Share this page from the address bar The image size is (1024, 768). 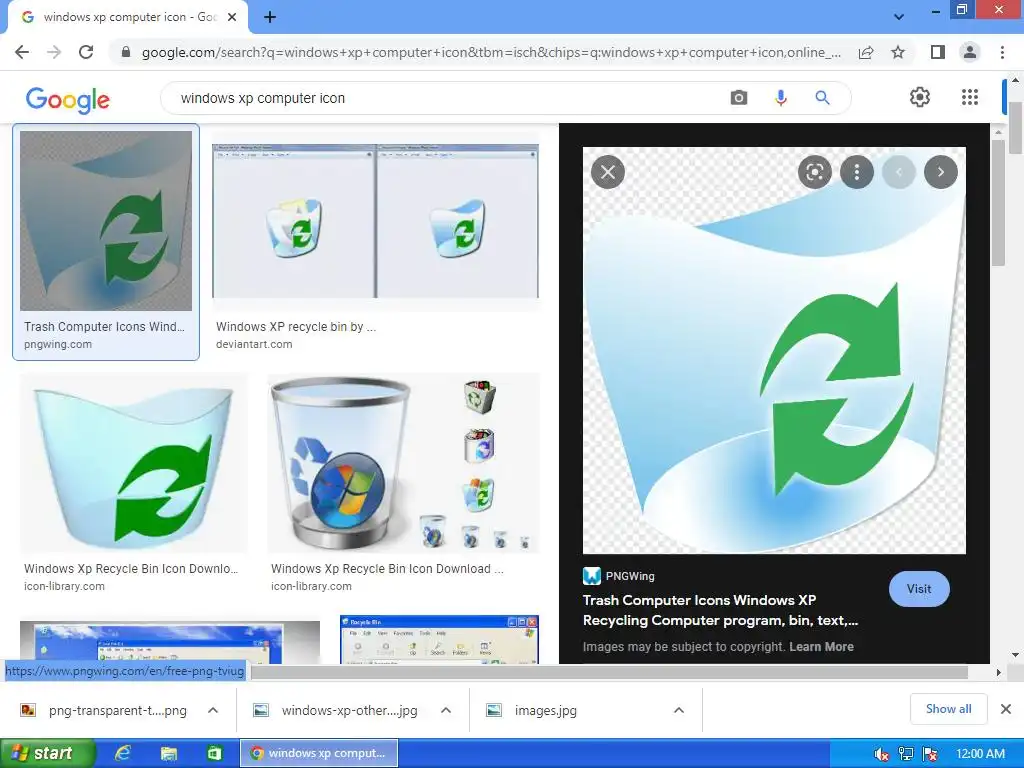pos(866,52)
